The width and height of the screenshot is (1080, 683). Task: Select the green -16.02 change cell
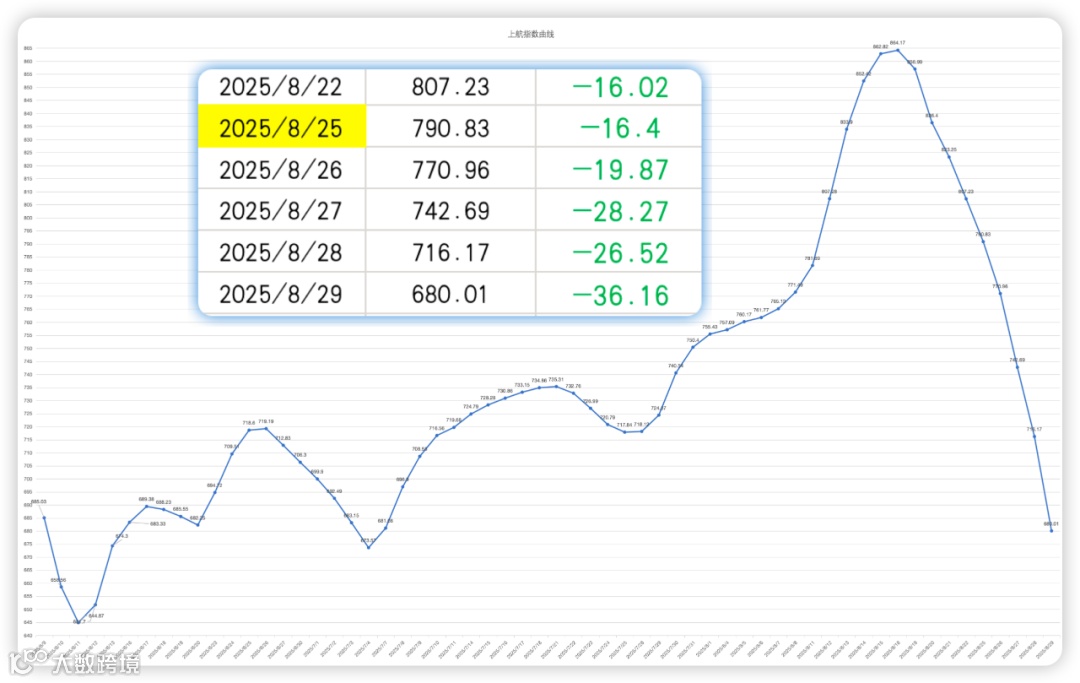(619, 87)
